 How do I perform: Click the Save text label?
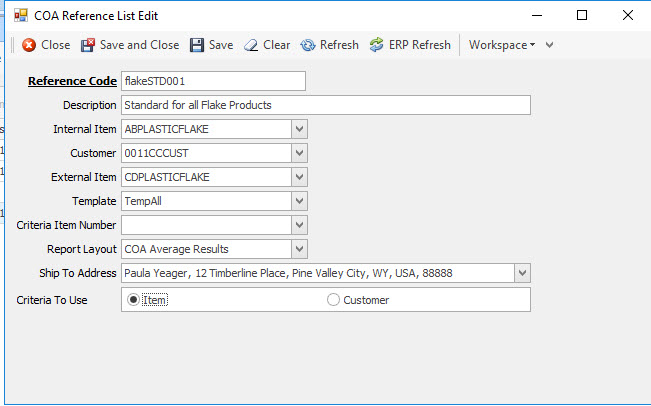221,45
